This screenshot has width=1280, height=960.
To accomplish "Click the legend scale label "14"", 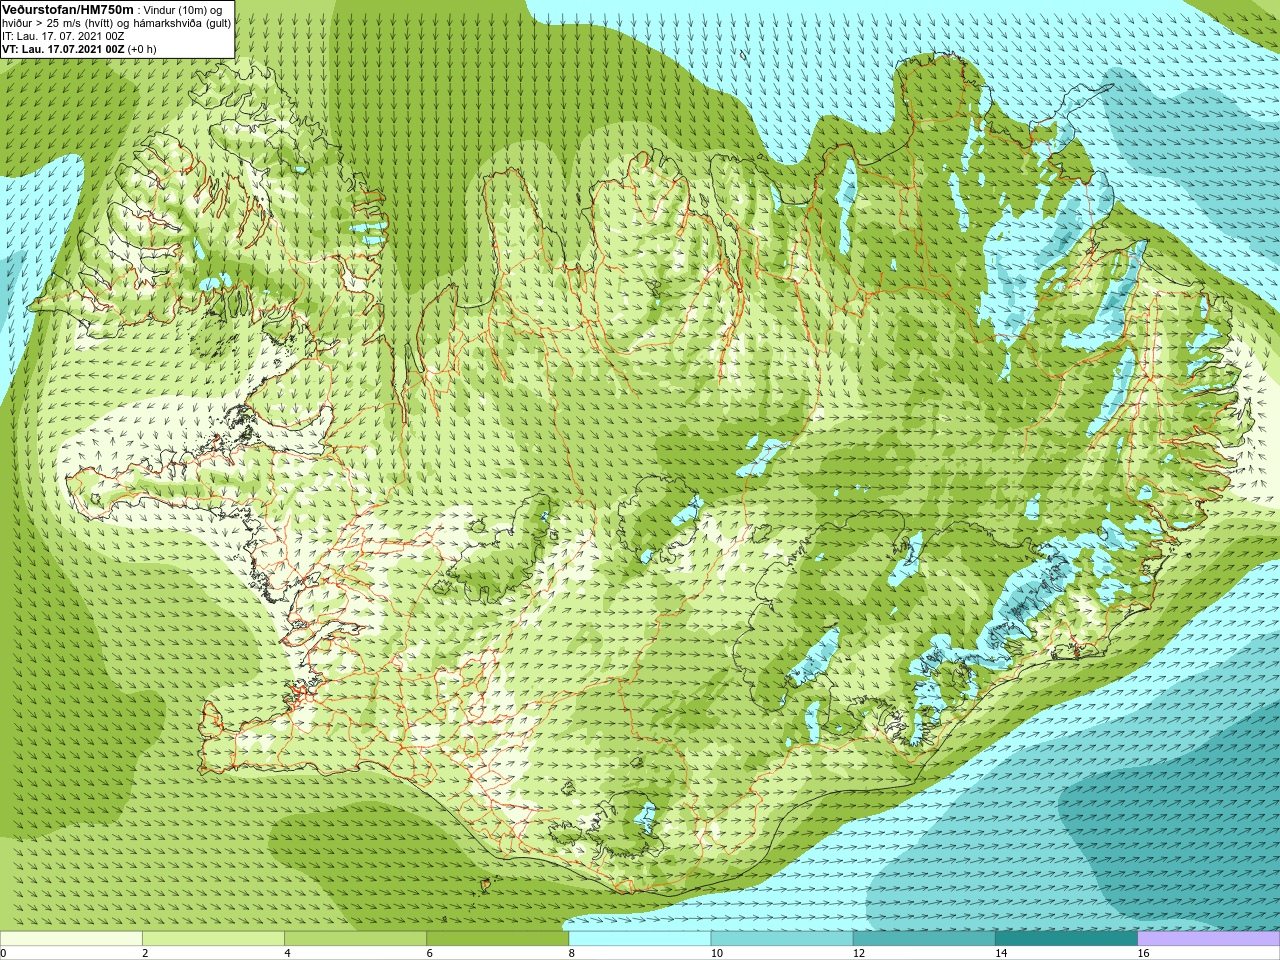I will pyautogui.click(x=1000, y=953).
